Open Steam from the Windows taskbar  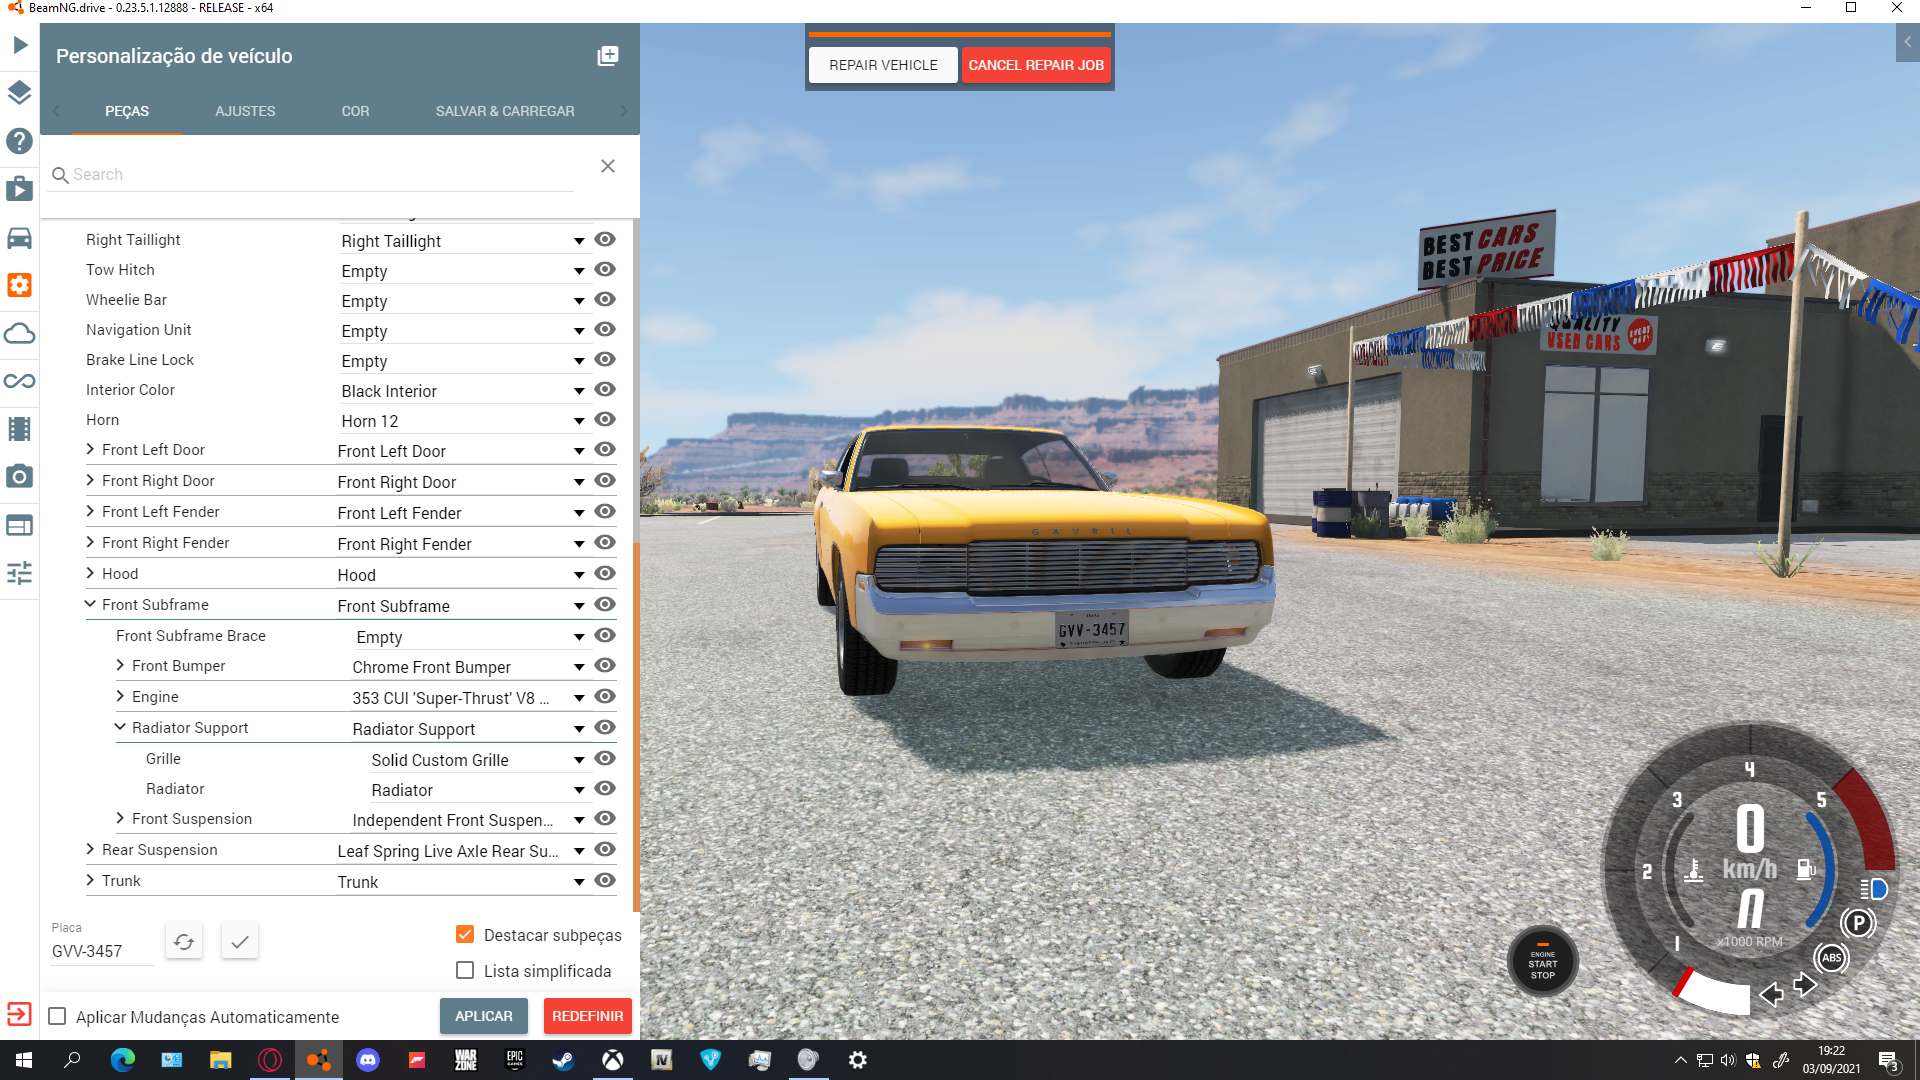tap(563, 1060)
